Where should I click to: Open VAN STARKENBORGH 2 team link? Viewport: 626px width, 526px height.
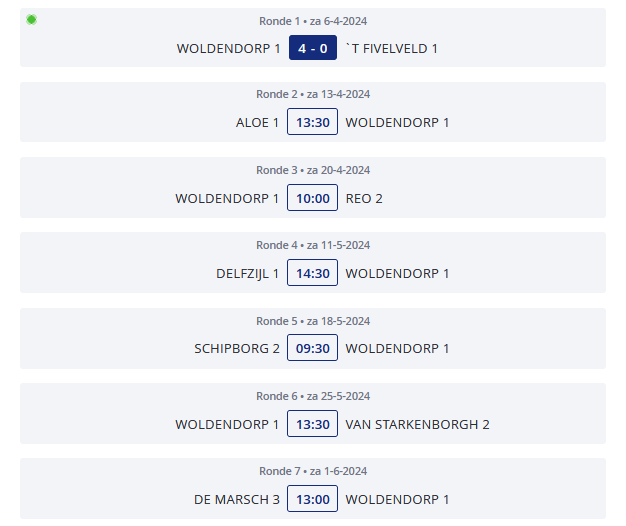pos(417,424)
